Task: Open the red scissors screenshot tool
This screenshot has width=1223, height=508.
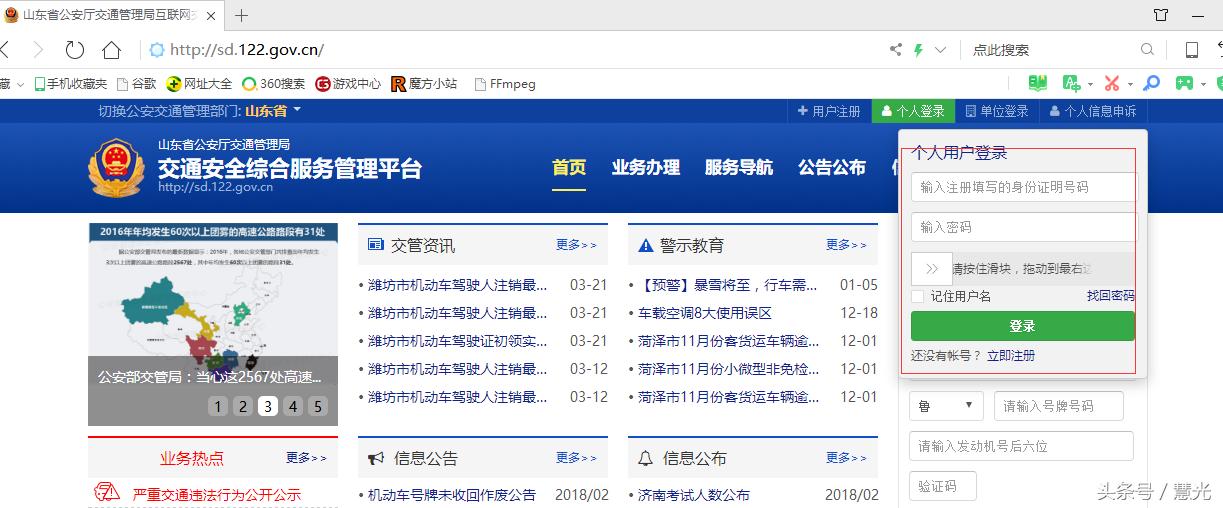Action: point(1112,84)
